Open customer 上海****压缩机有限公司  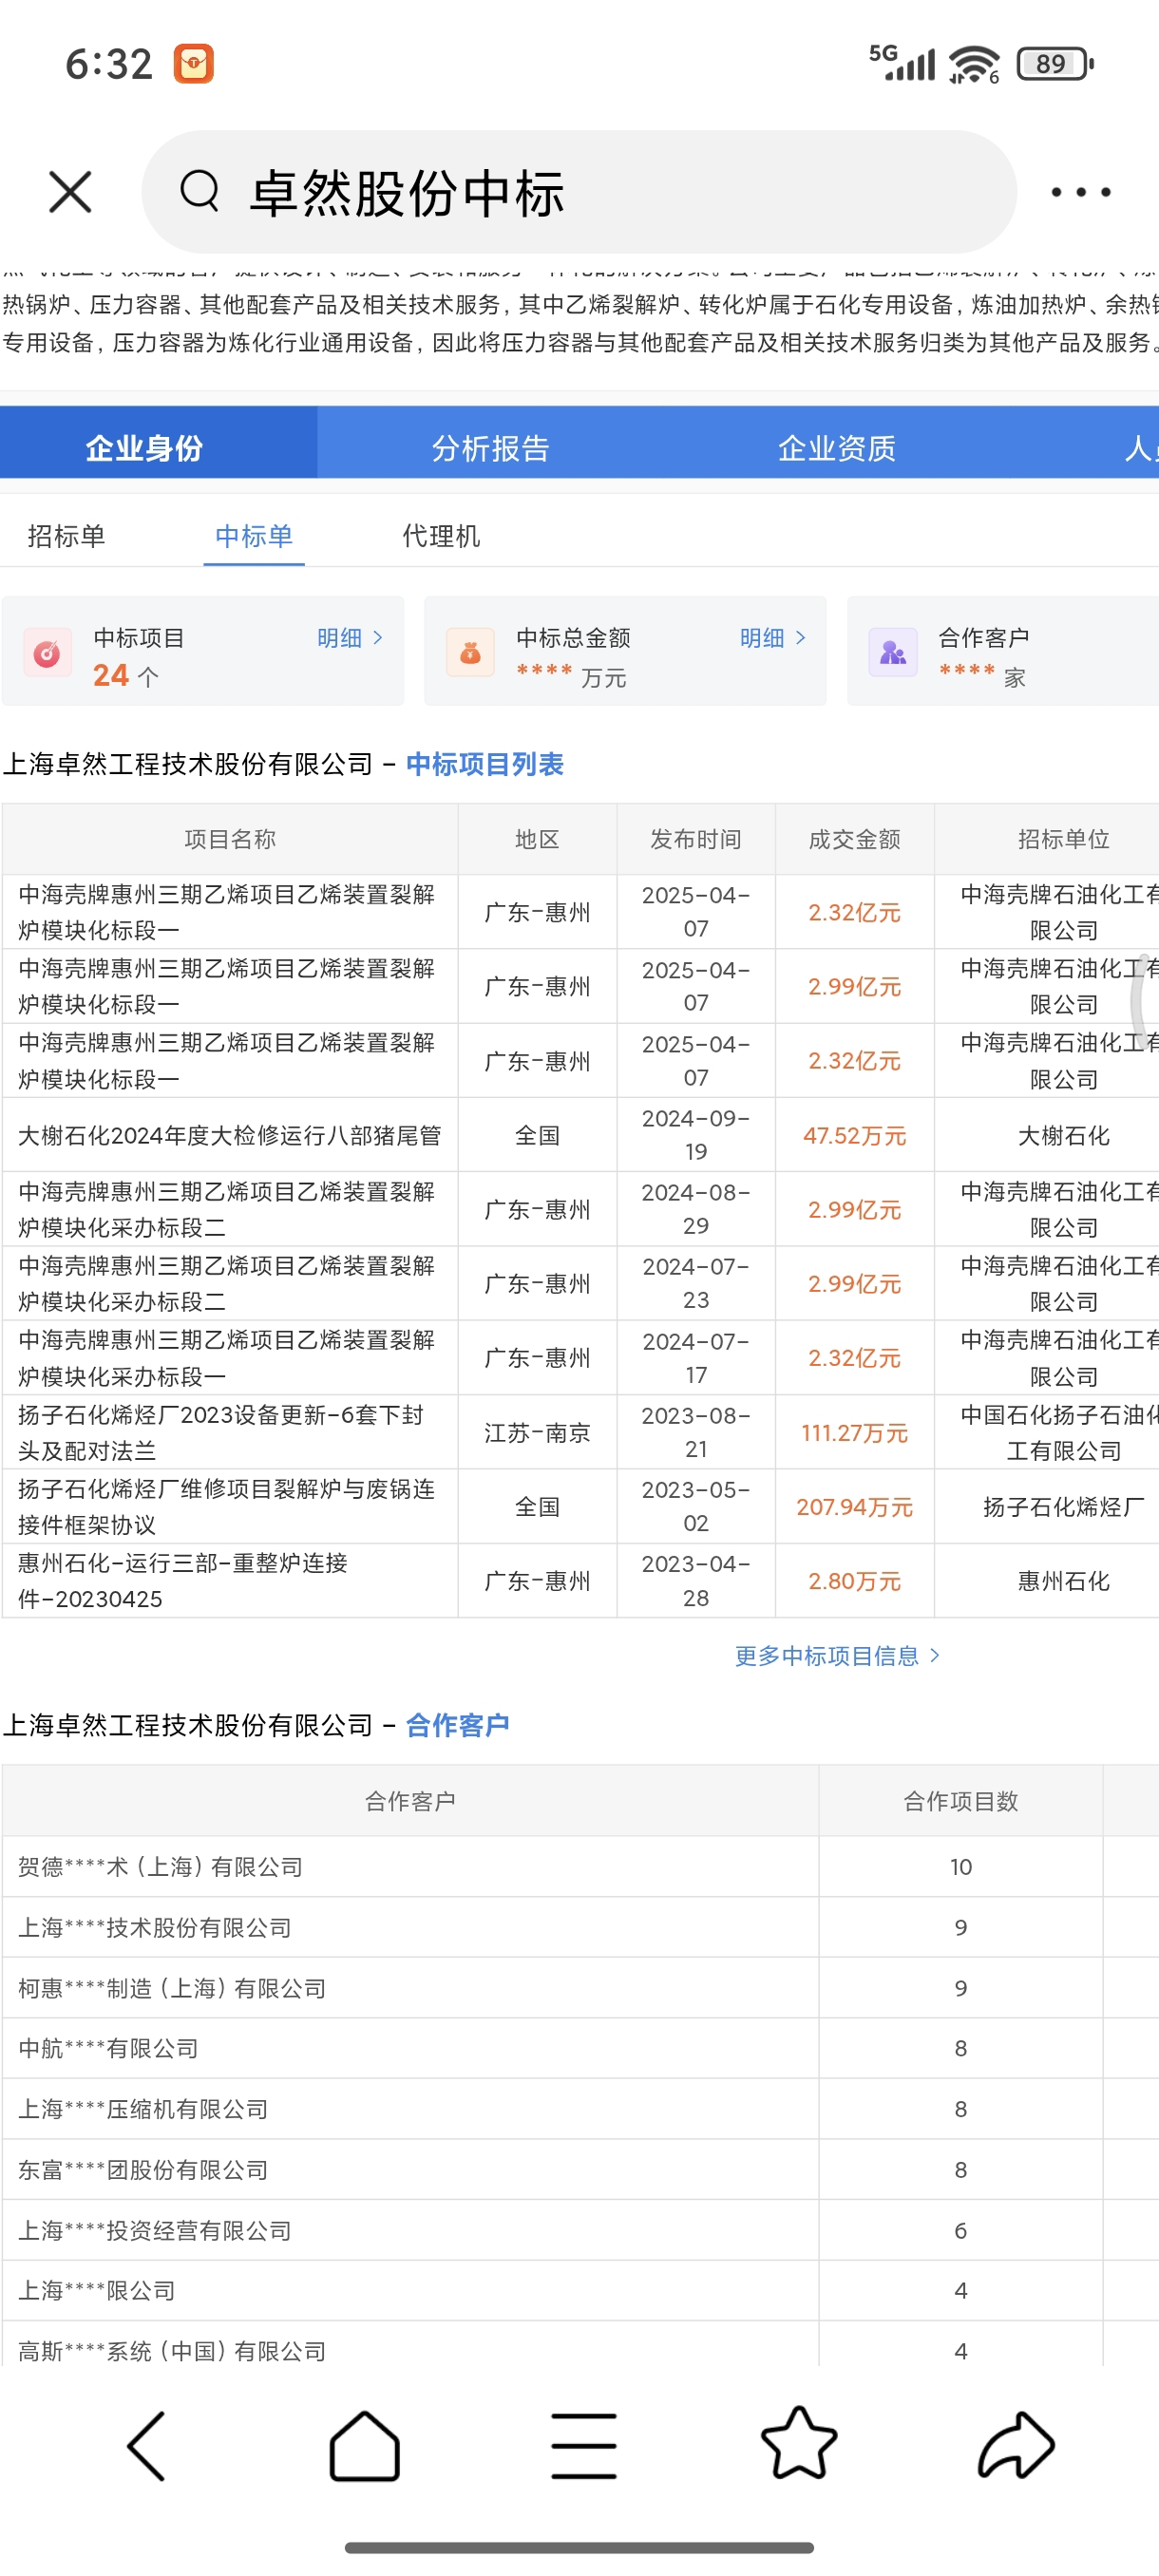pos(143,2109)
